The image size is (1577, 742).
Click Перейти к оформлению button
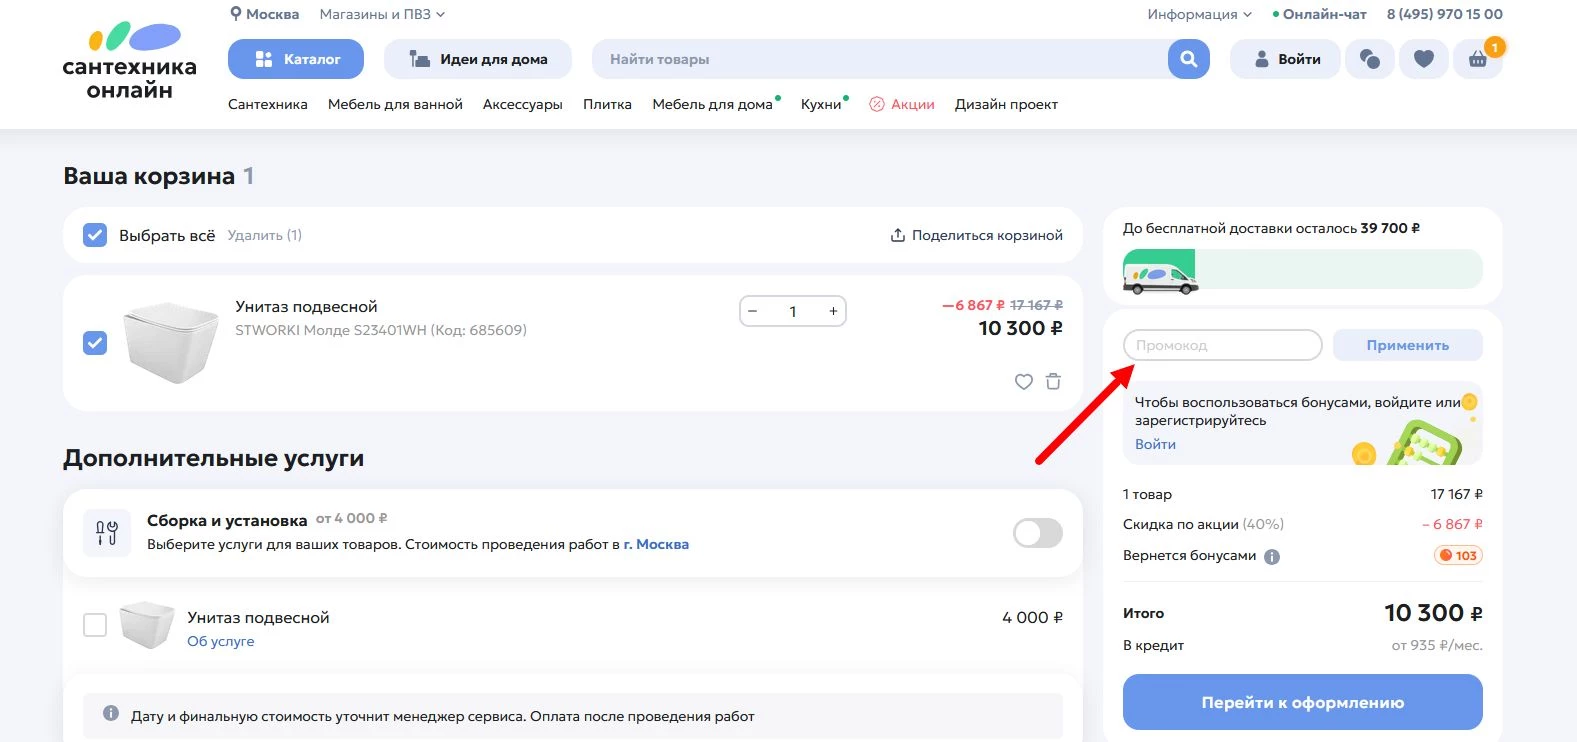1302,702
